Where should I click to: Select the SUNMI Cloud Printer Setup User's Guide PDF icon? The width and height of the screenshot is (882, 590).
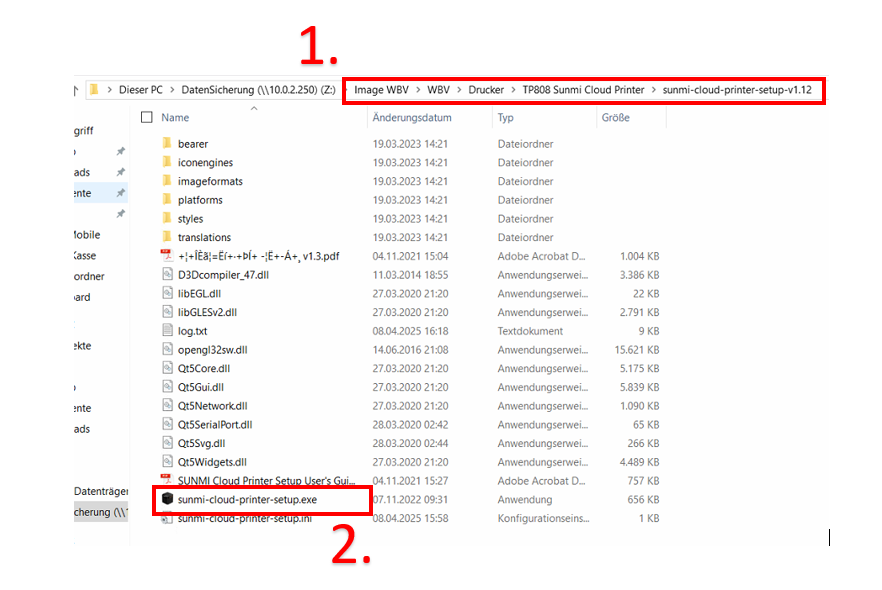pos(167,481)
